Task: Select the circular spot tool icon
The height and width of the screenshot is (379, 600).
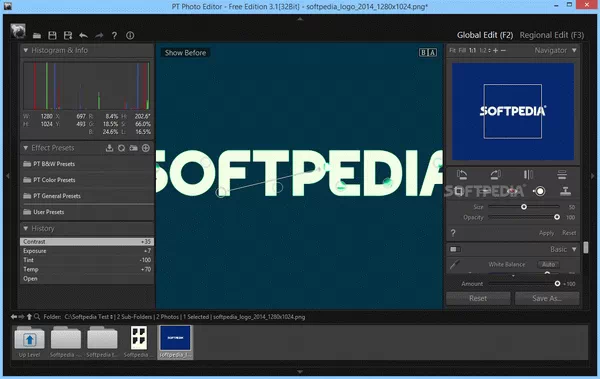Action: pyautogui.click(x=540, y=191)
